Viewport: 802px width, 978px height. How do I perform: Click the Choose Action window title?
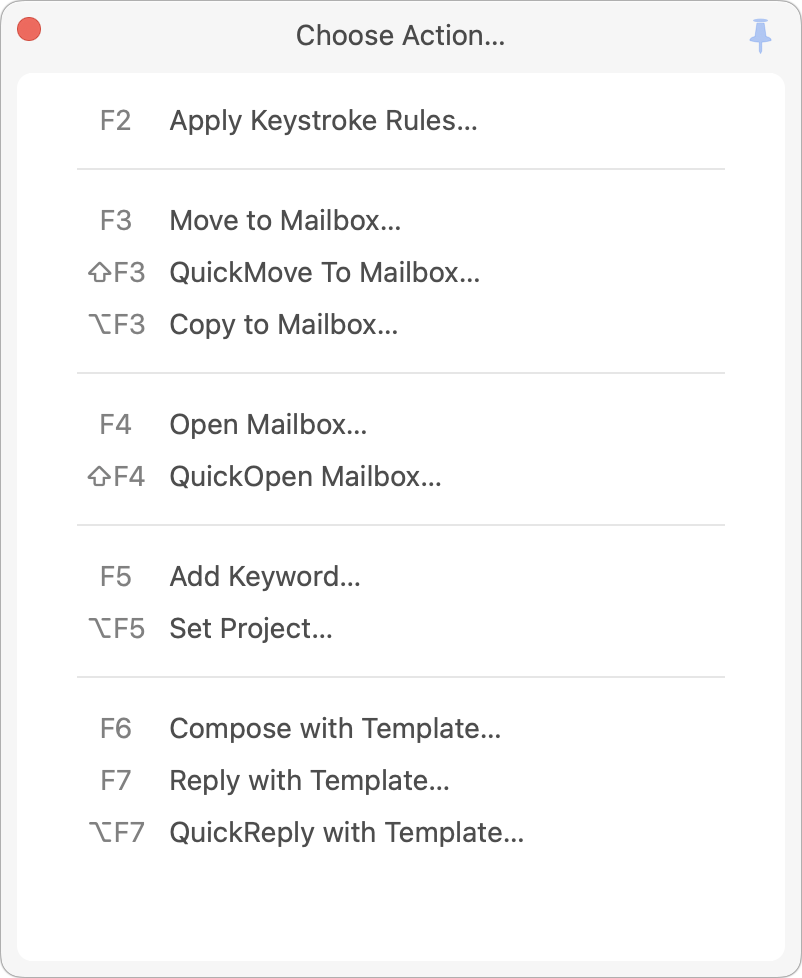tap(400, 36)
